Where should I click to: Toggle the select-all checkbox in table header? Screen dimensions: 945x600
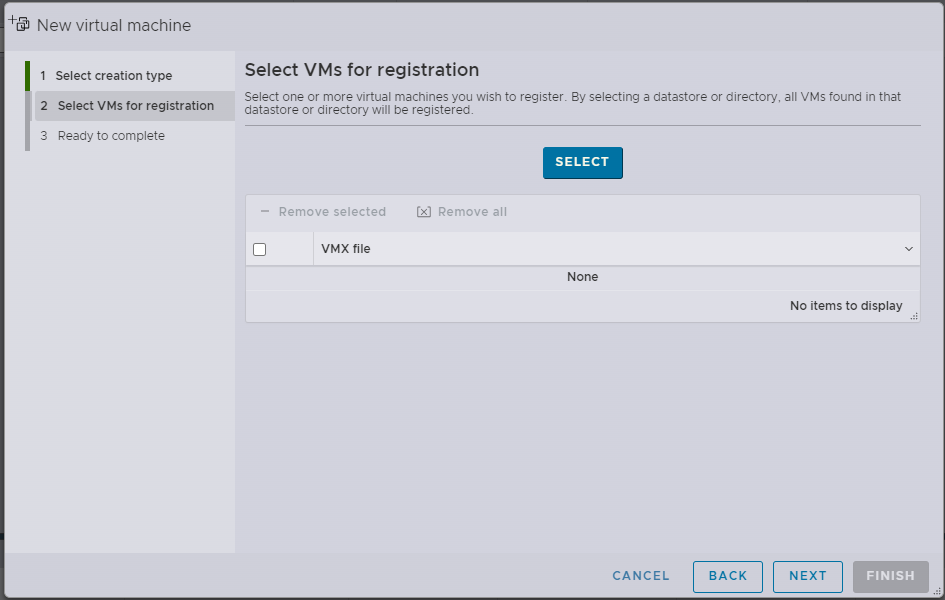tap(260, 249)
